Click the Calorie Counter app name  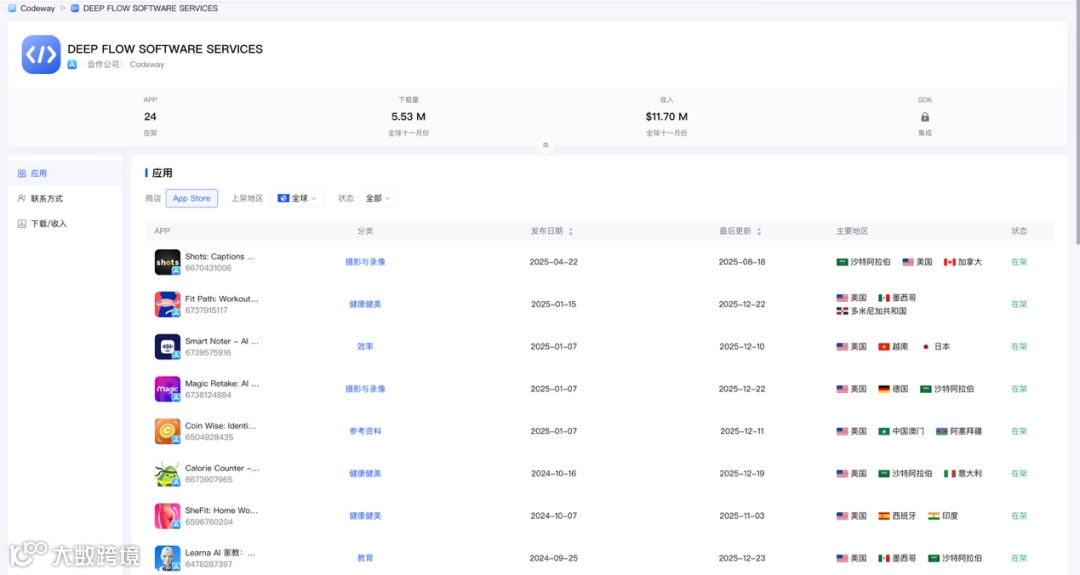click(222, 468)
